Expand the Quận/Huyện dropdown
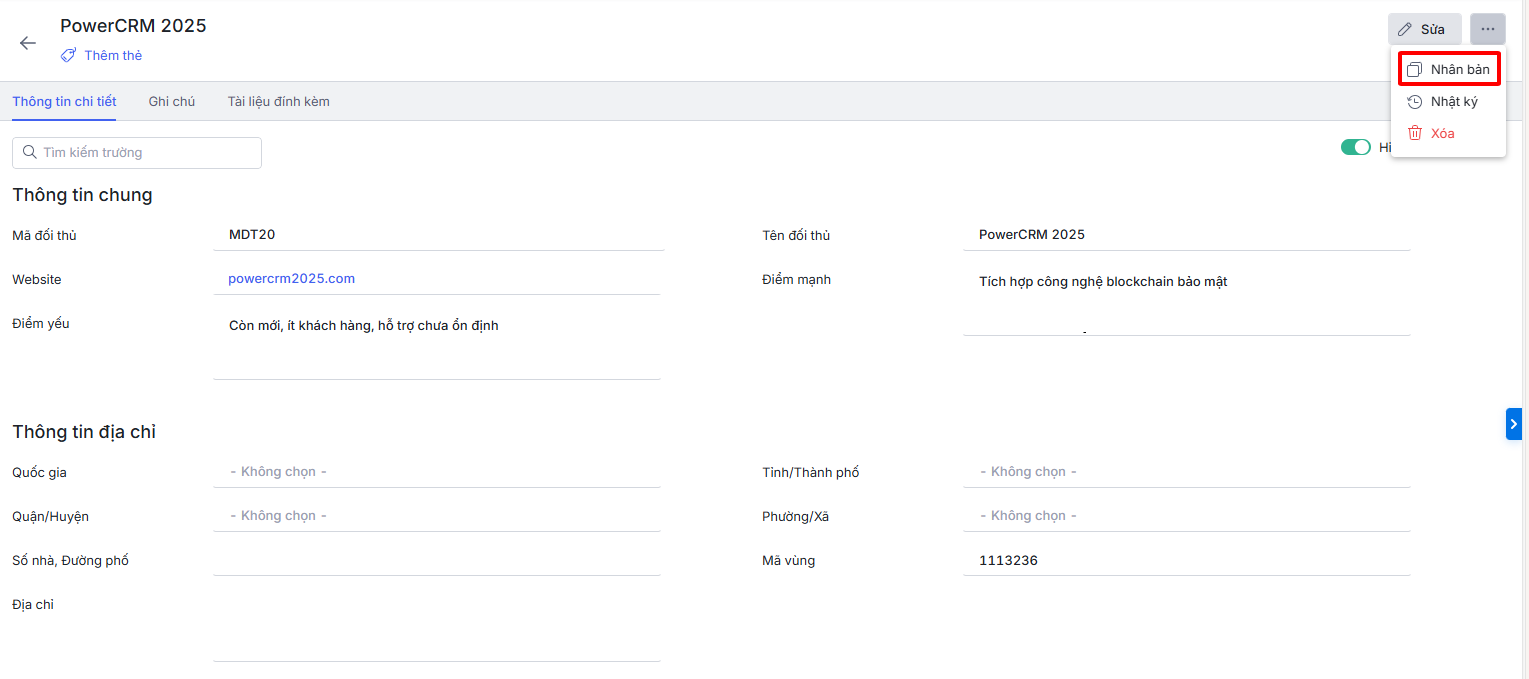The width and height of the screenshot is (1529, 679). 436,516
